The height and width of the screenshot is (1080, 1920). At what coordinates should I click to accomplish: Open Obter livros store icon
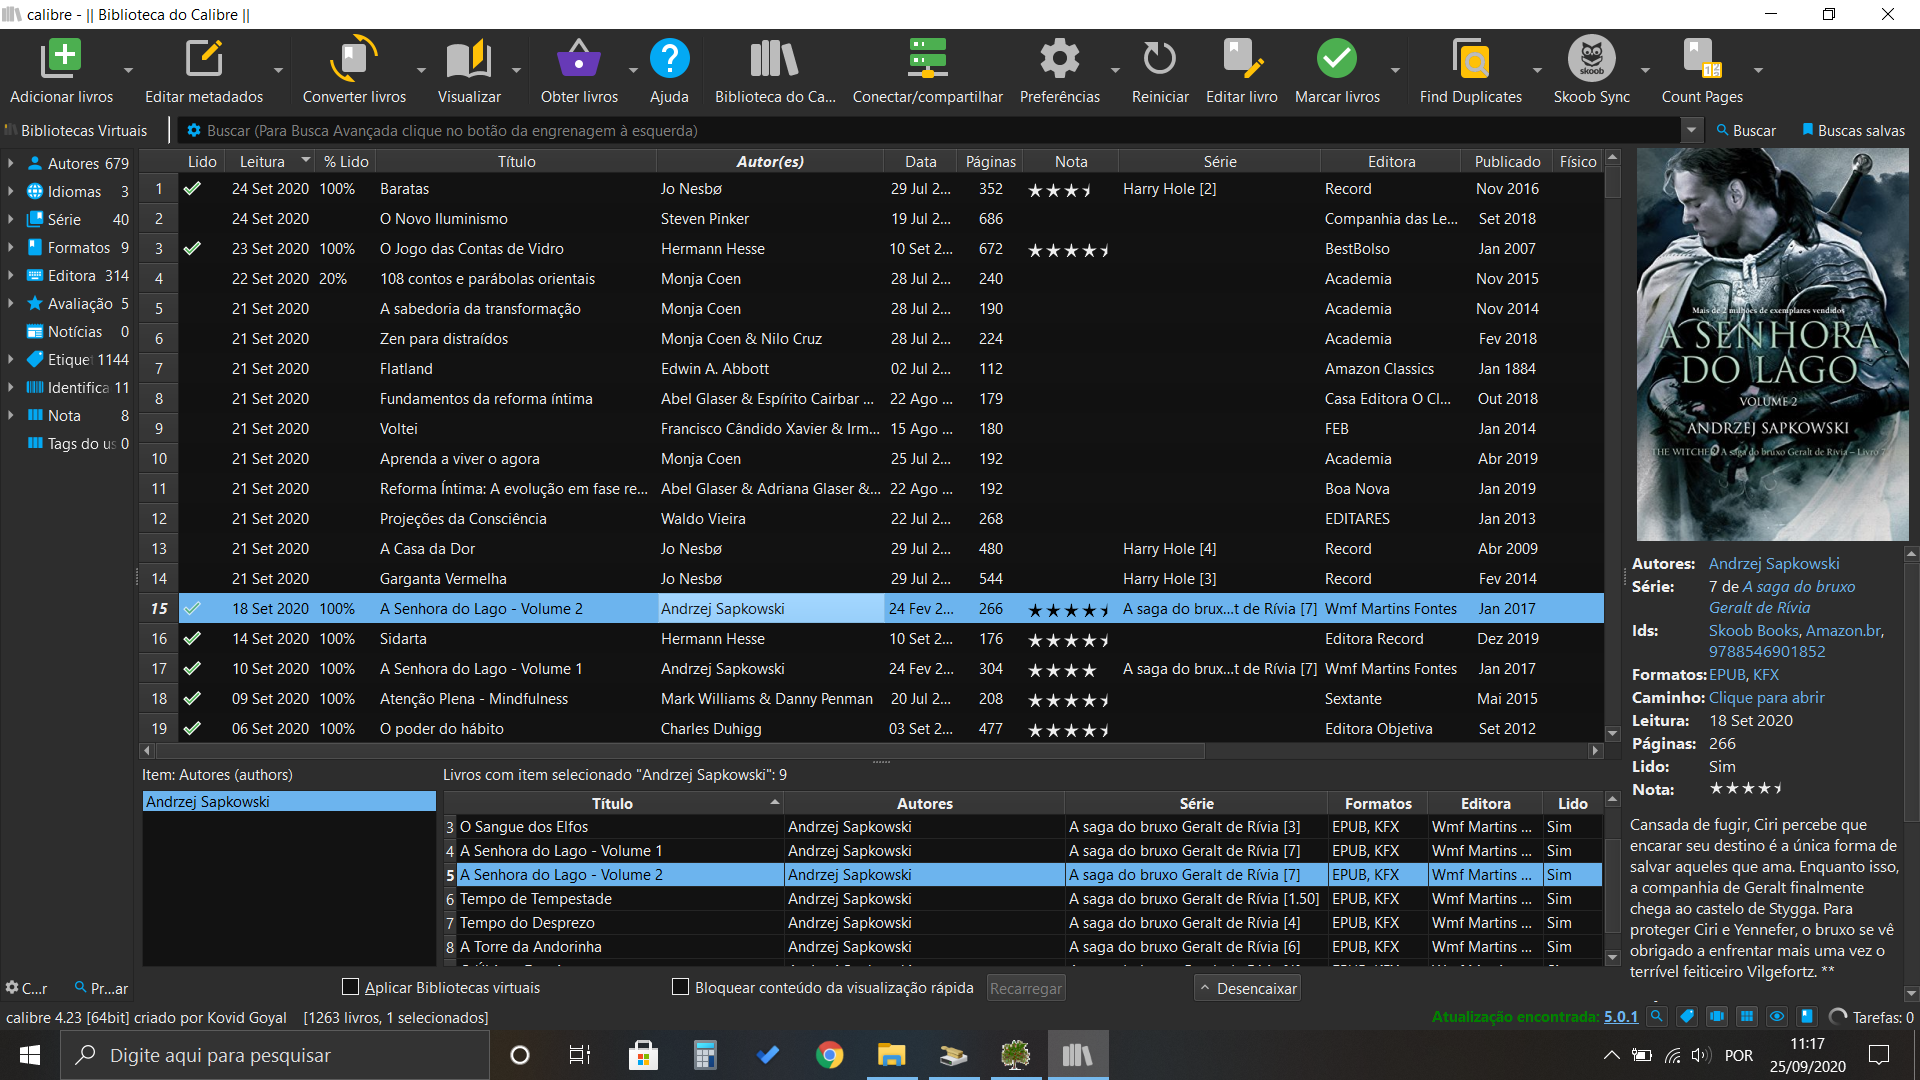578,60
